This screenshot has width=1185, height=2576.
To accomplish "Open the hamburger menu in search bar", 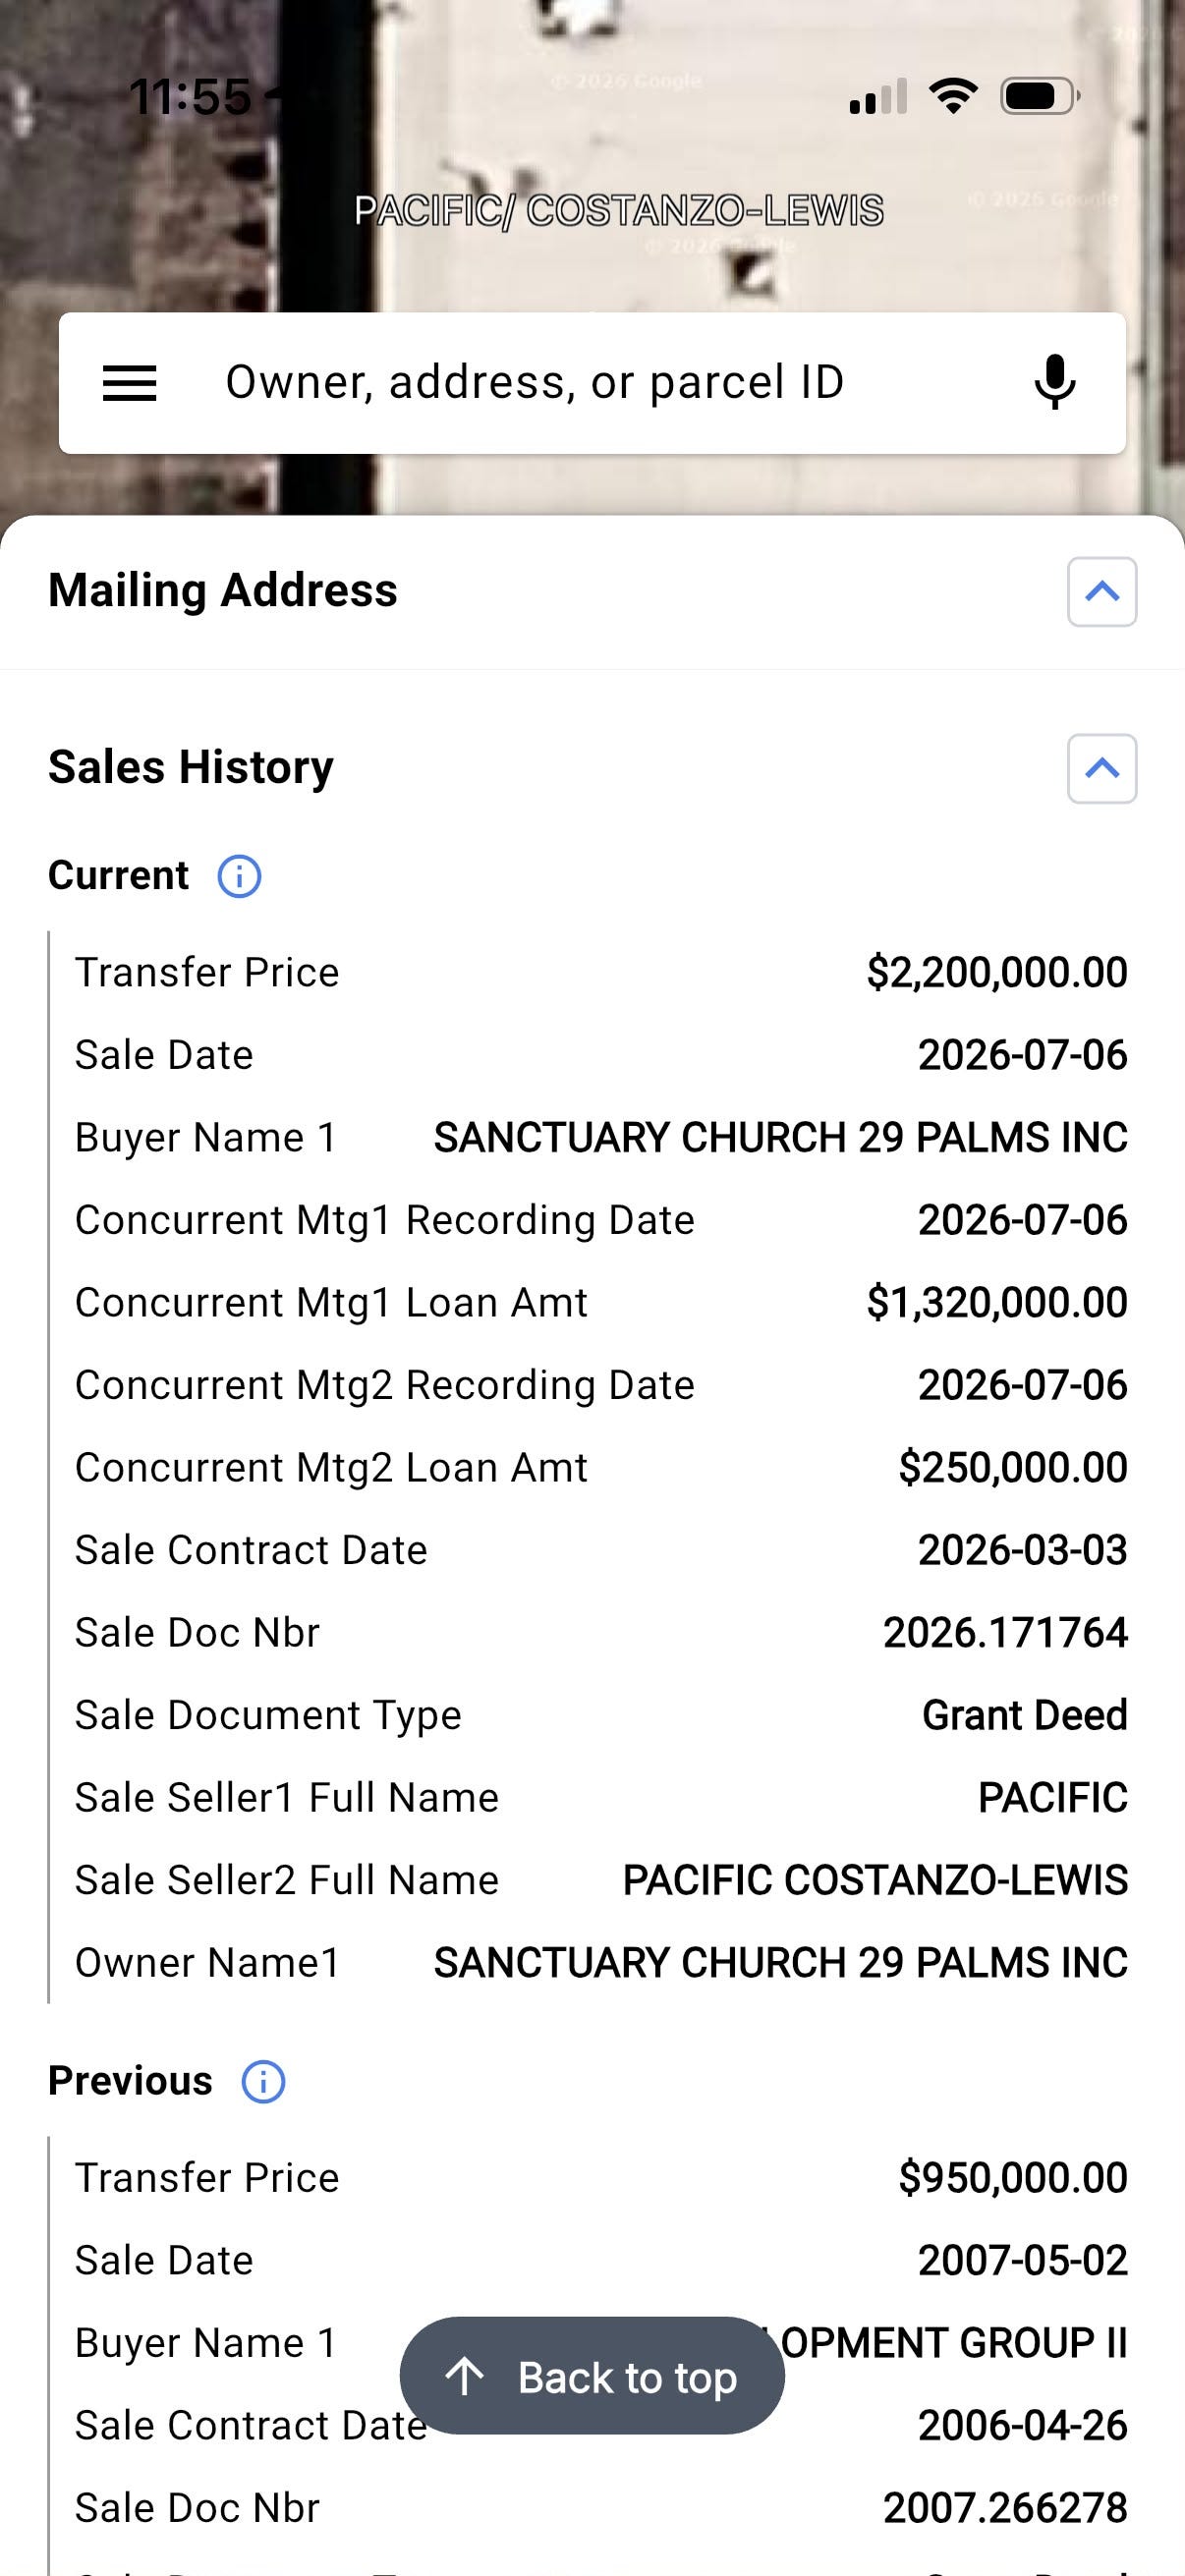I will (x=130, y=383).
